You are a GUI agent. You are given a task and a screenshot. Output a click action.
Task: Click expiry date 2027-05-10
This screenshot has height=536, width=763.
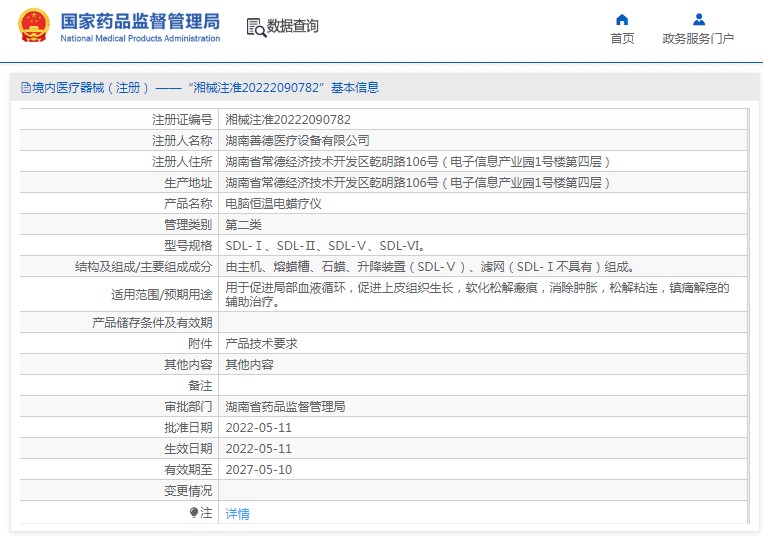258,469
